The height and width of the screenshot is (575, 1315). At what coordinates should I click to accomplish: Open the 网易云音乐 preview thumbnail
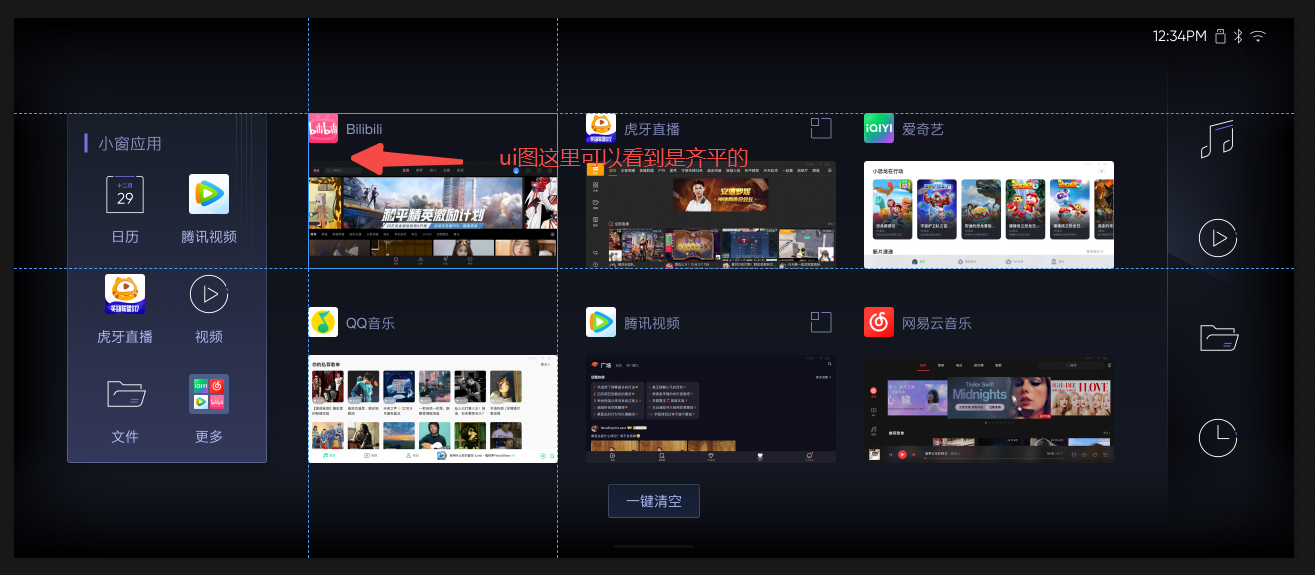click(x=989, y=409)
